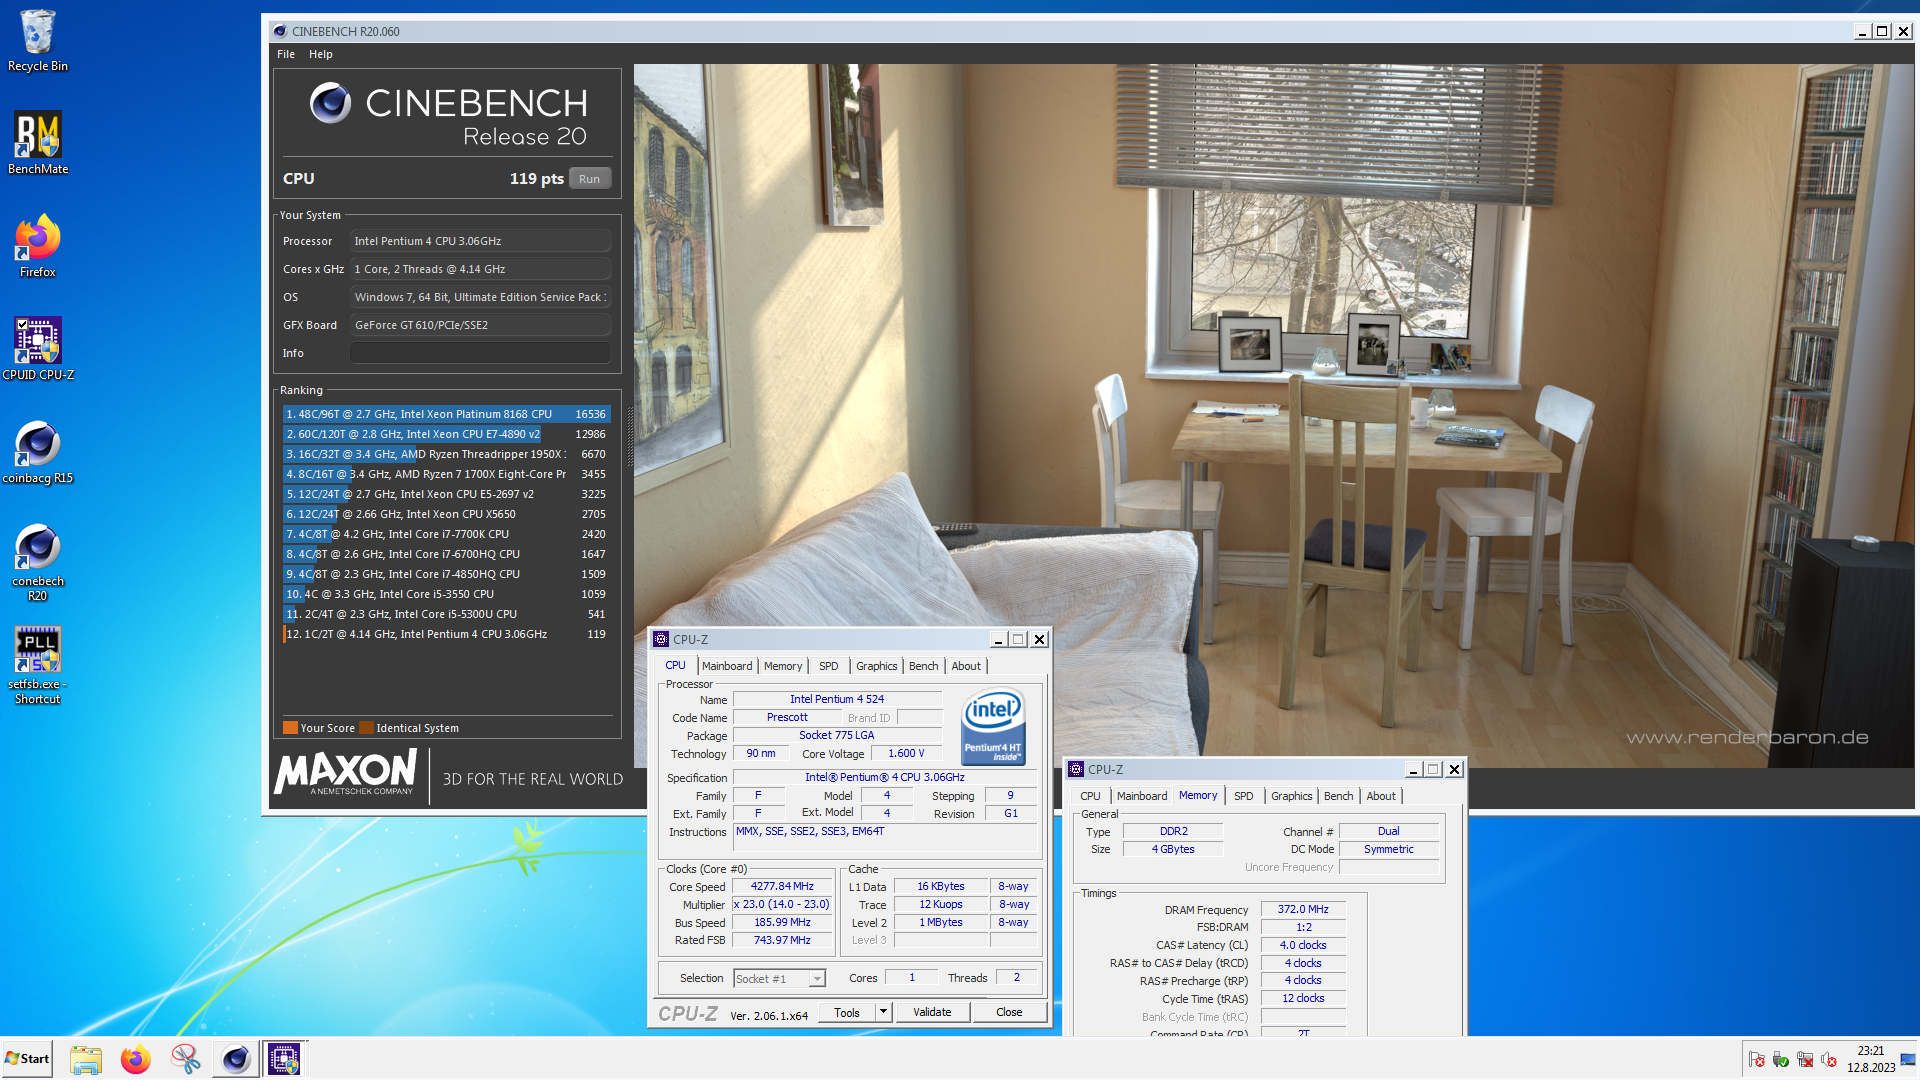
Task: Click the Your Score orange legend swatch
Action: pyautogui.click(x=290, y=728)
